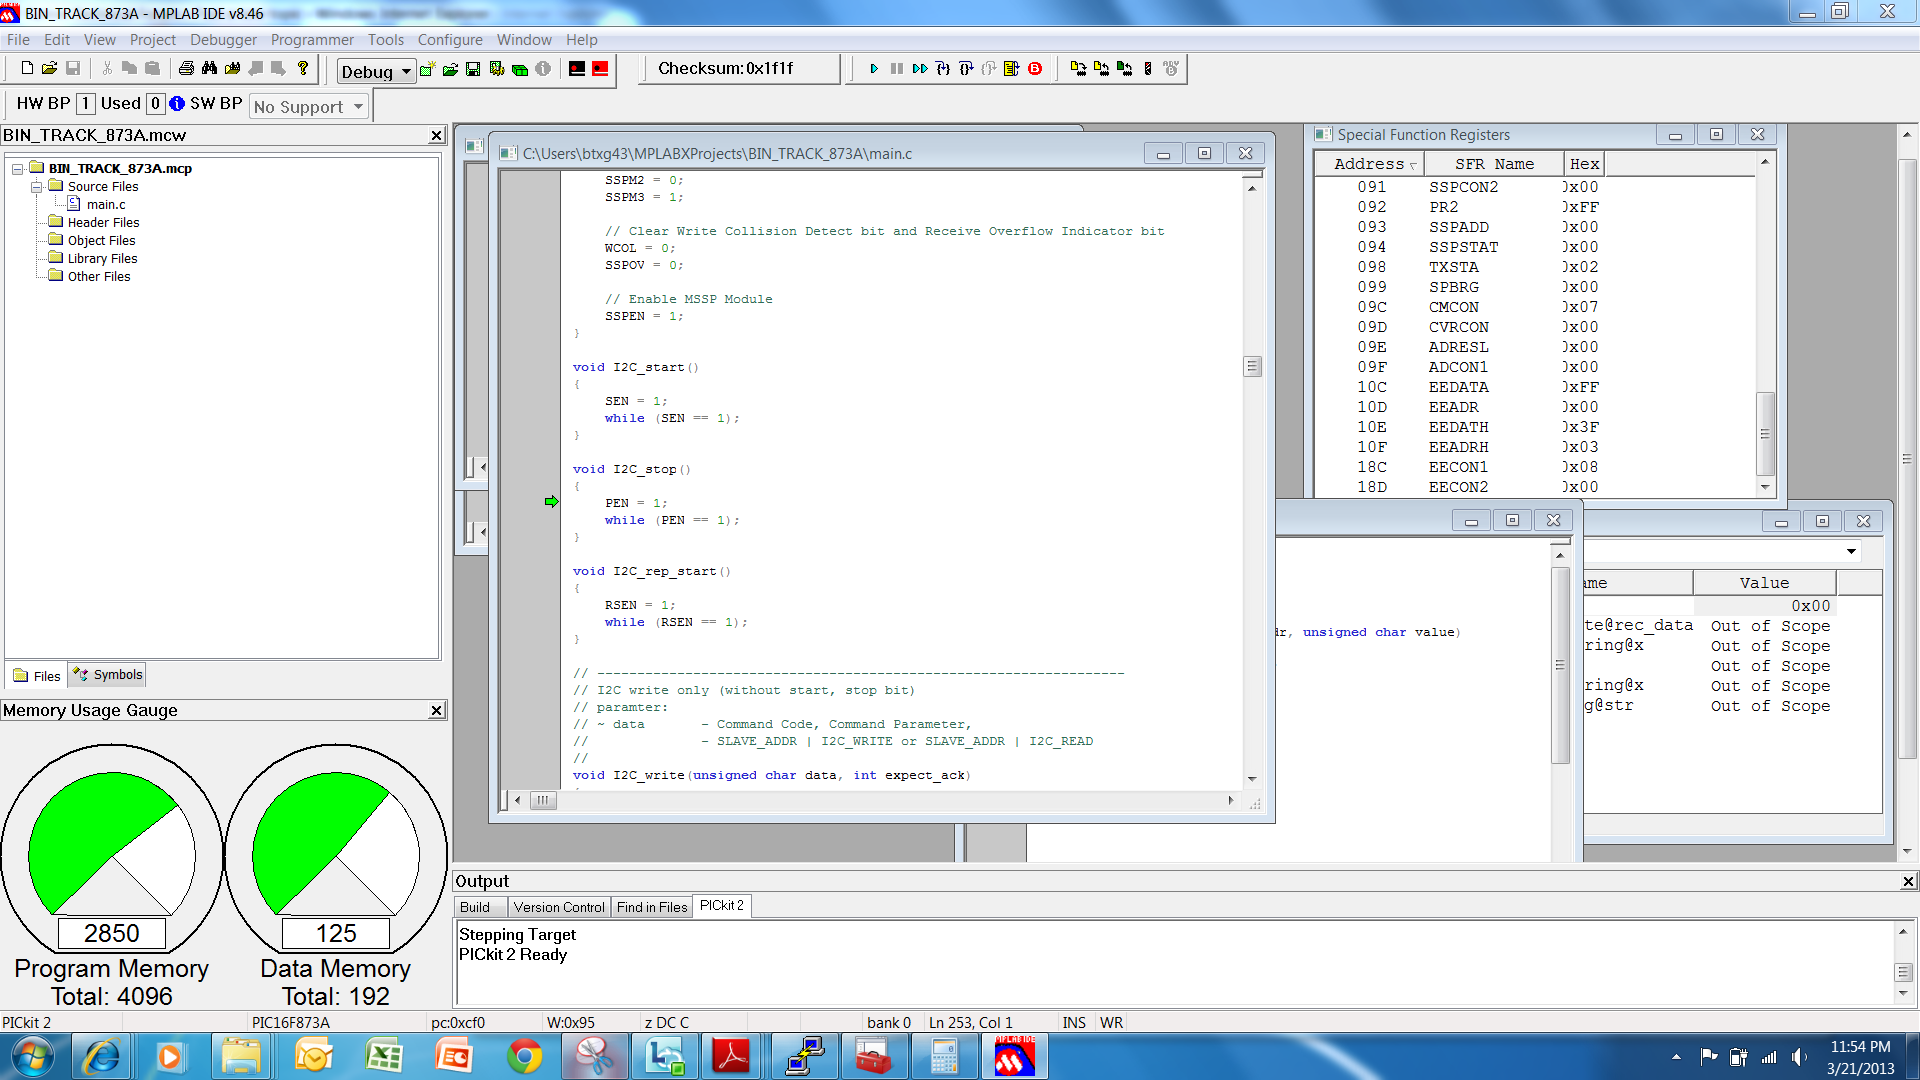Click the Address column sort arrow
The width and height of the screenshot is (1920, 1080).
(x=1413, y=165)
